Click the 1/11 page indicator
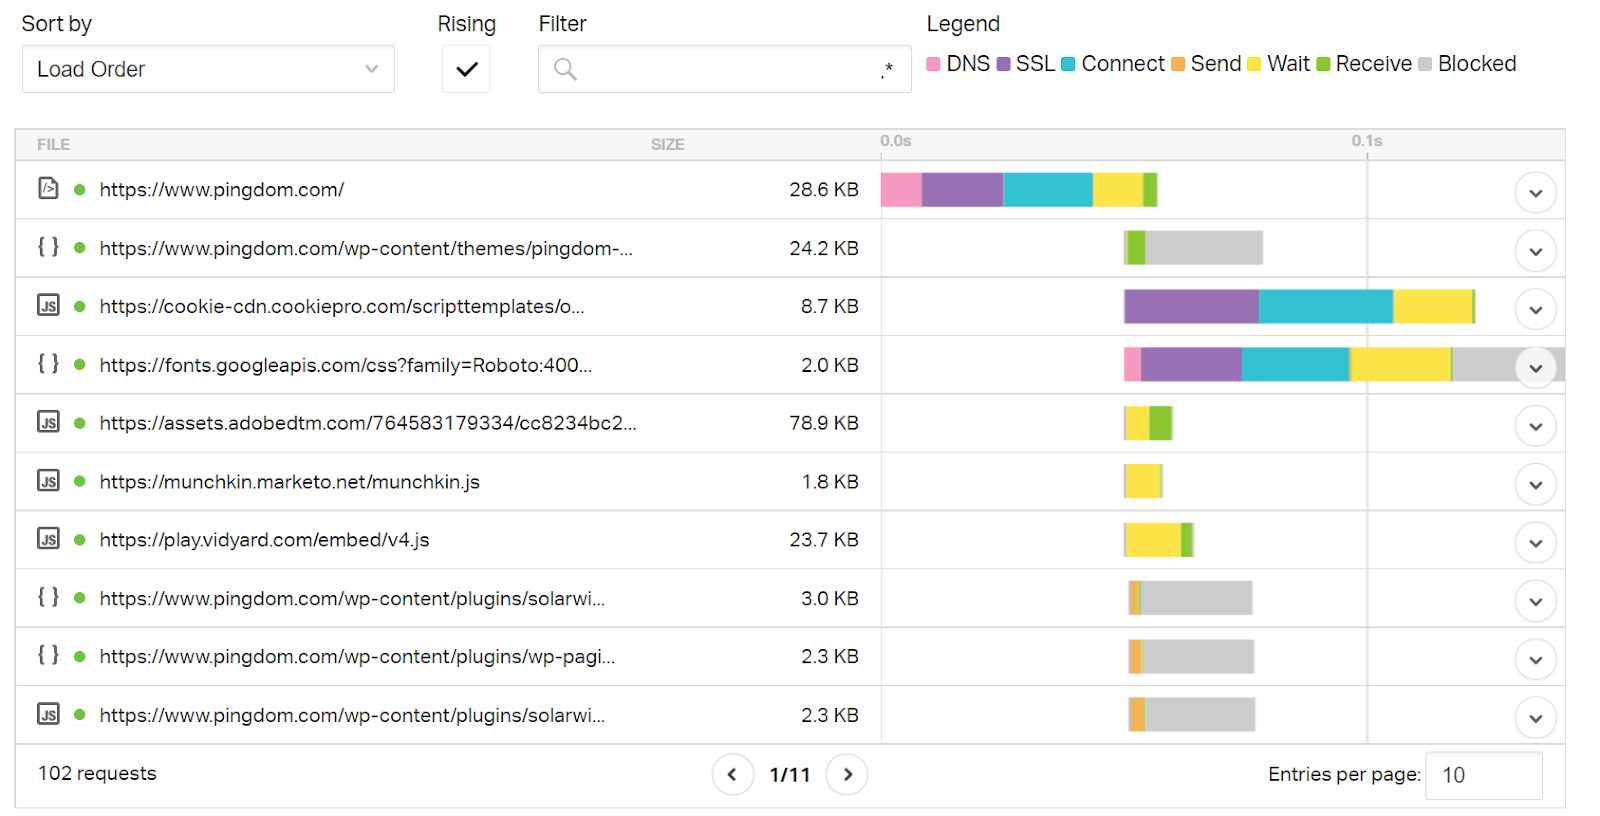Viewport: 1600px width, 816px height. click(x=790, y=775)
